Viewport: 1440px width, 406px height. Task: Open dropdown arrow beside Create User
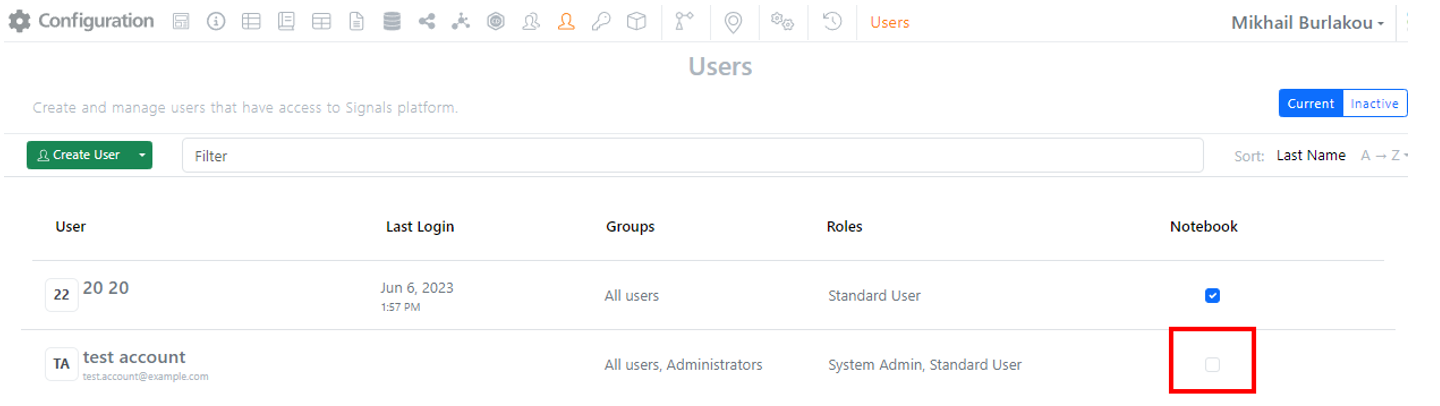click(142, 155)
